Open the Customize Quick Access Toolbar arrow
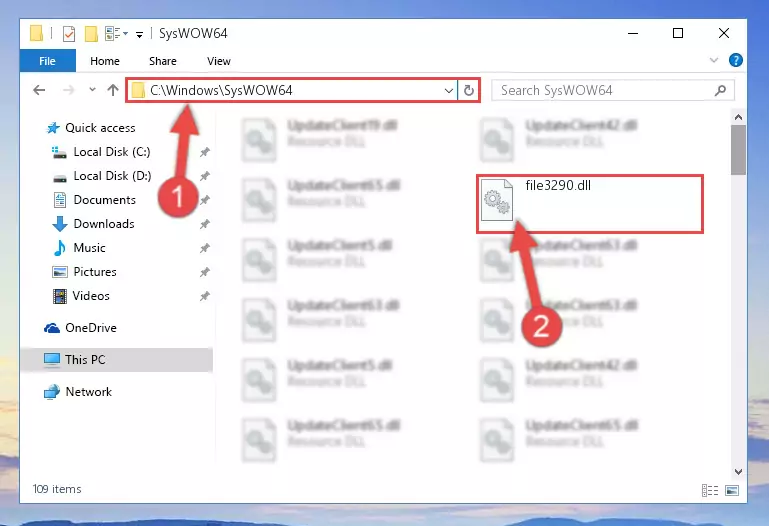This screenshot has width=769, height=526. [x=140, y=34]
